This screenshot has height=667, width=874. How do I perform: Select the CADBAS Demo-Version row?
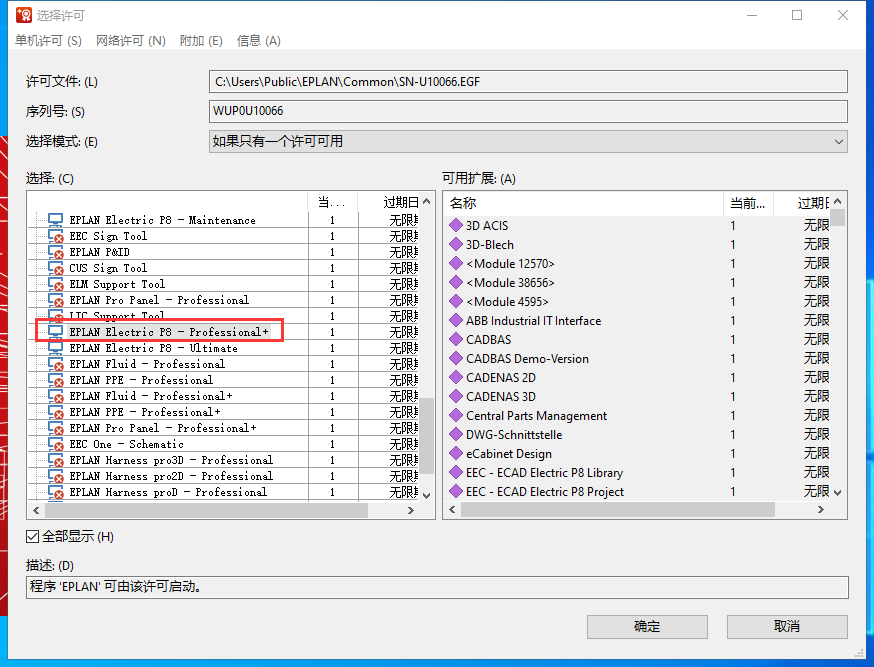click(x=637, y=358)
